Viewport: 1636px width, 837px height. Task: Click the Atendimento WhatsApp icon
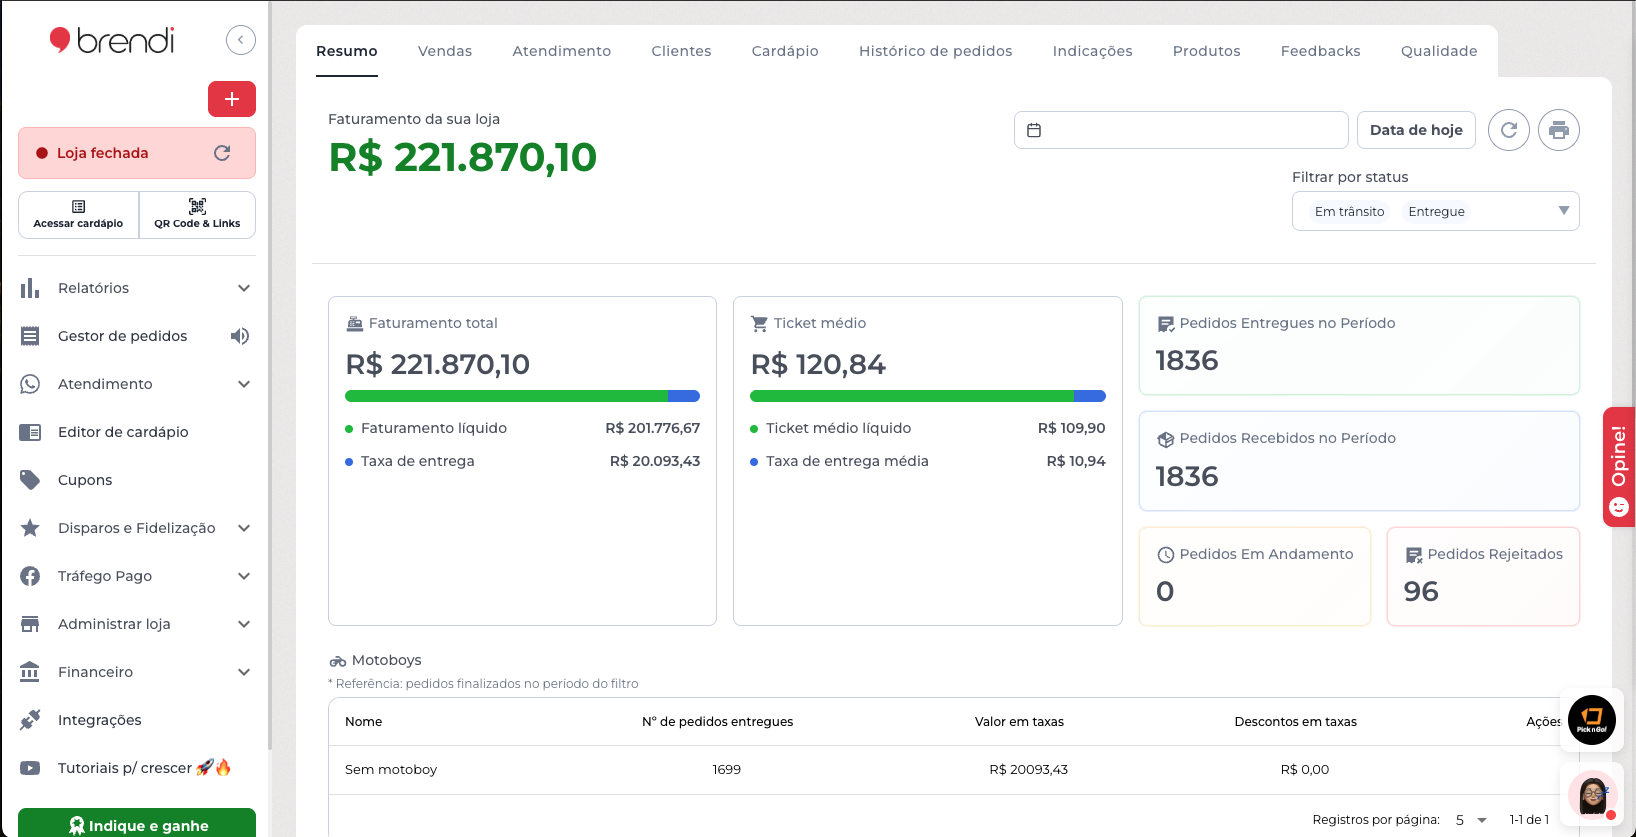[30, 384]
